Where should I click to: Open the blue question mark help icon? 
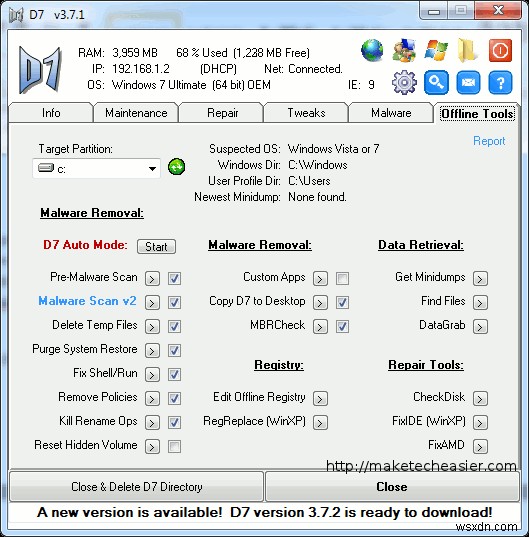(x=500, y=83)
